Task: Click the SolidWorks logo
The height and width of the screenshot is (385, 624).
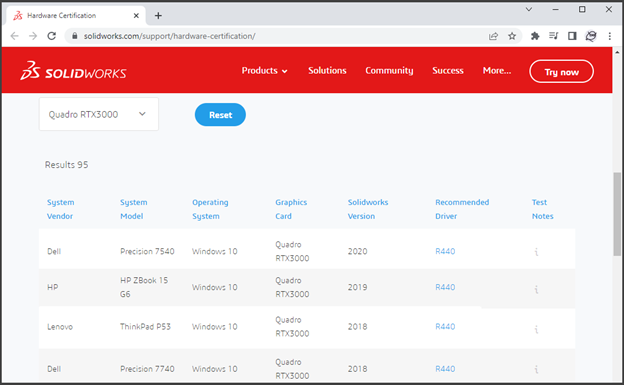Action: coord(74,71)
